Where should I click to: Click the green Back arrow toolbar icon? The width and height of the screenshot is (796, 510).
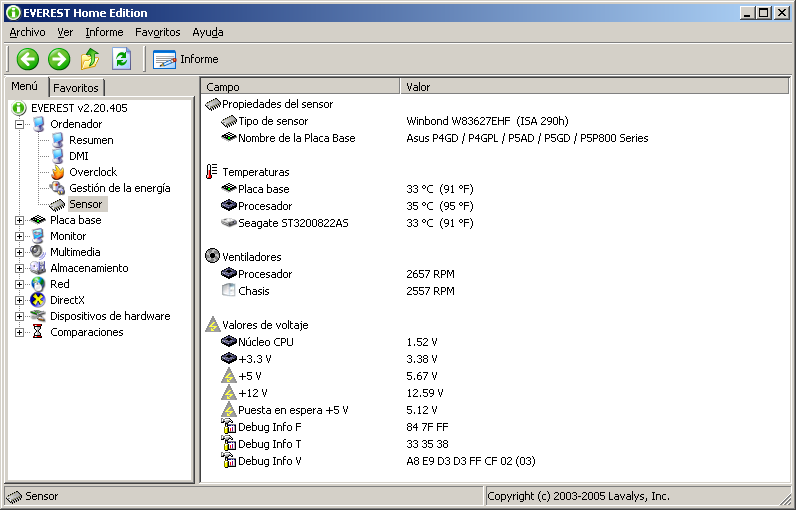click(28, 59)
